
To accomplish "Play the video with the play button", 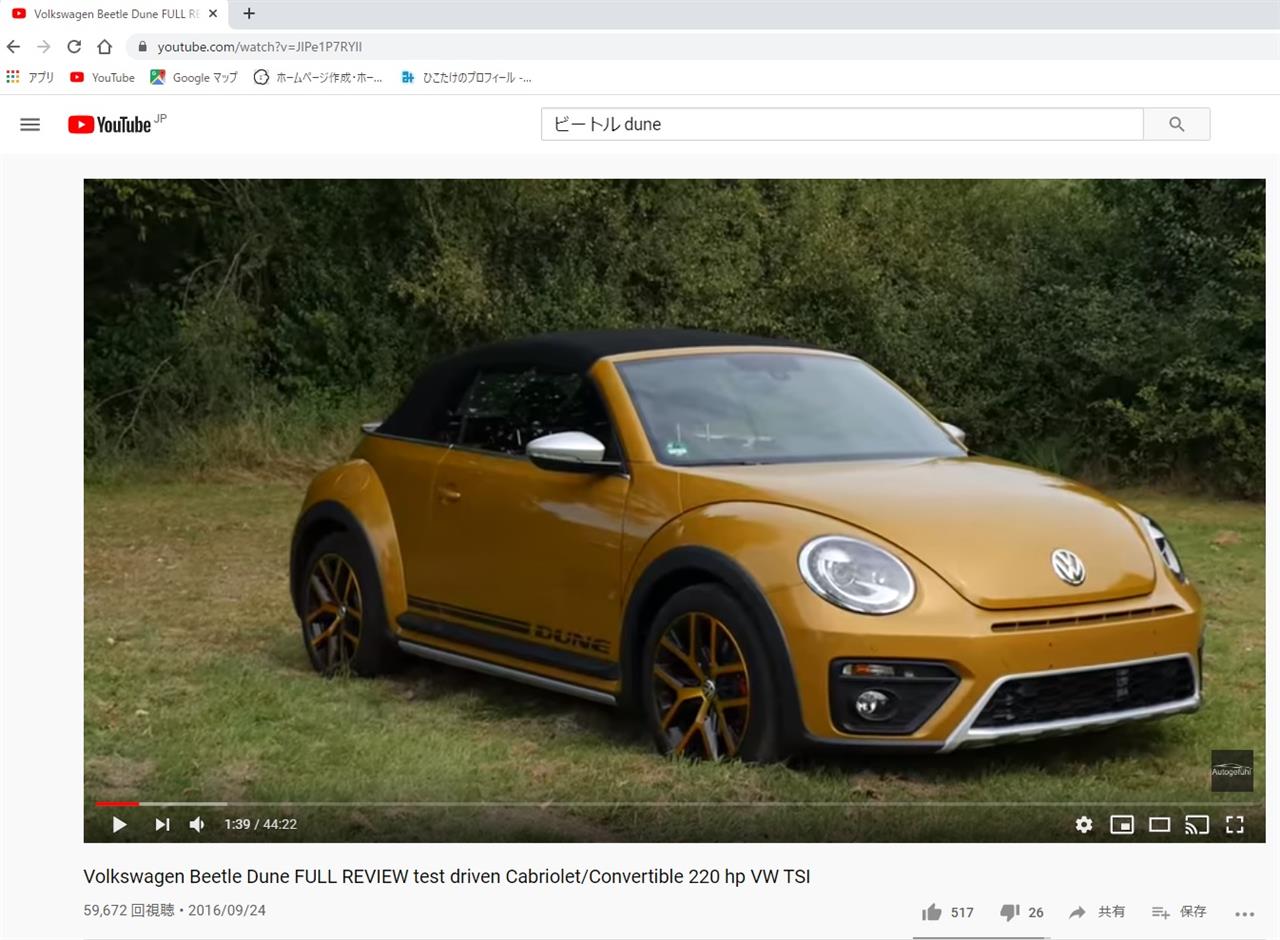I will click(x=119, y=824).
